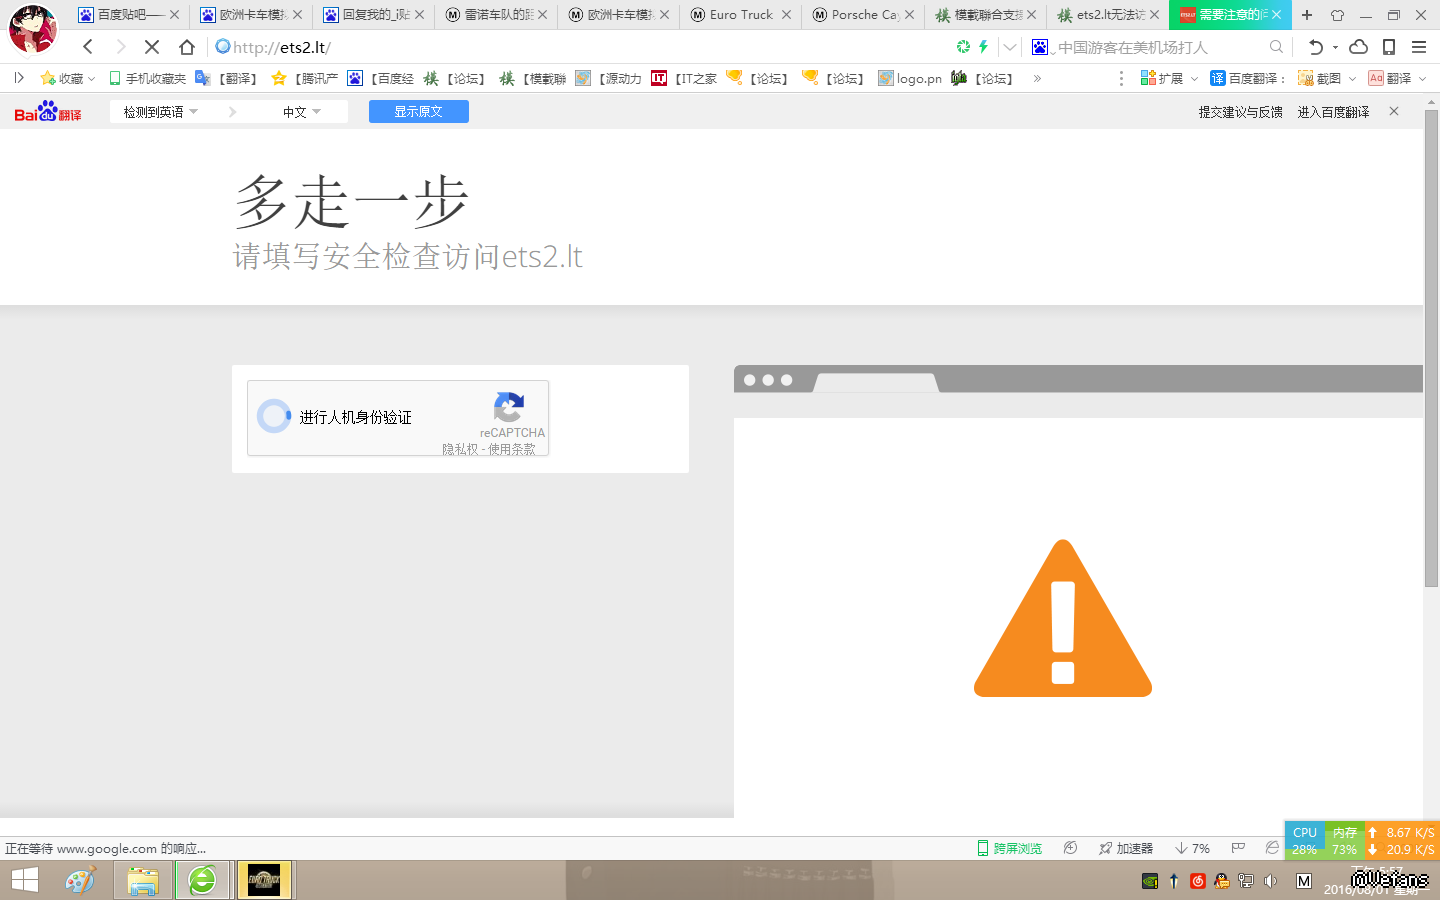Open the user avatar profile picture
The image size is (1440, 900).
(32, 28)
